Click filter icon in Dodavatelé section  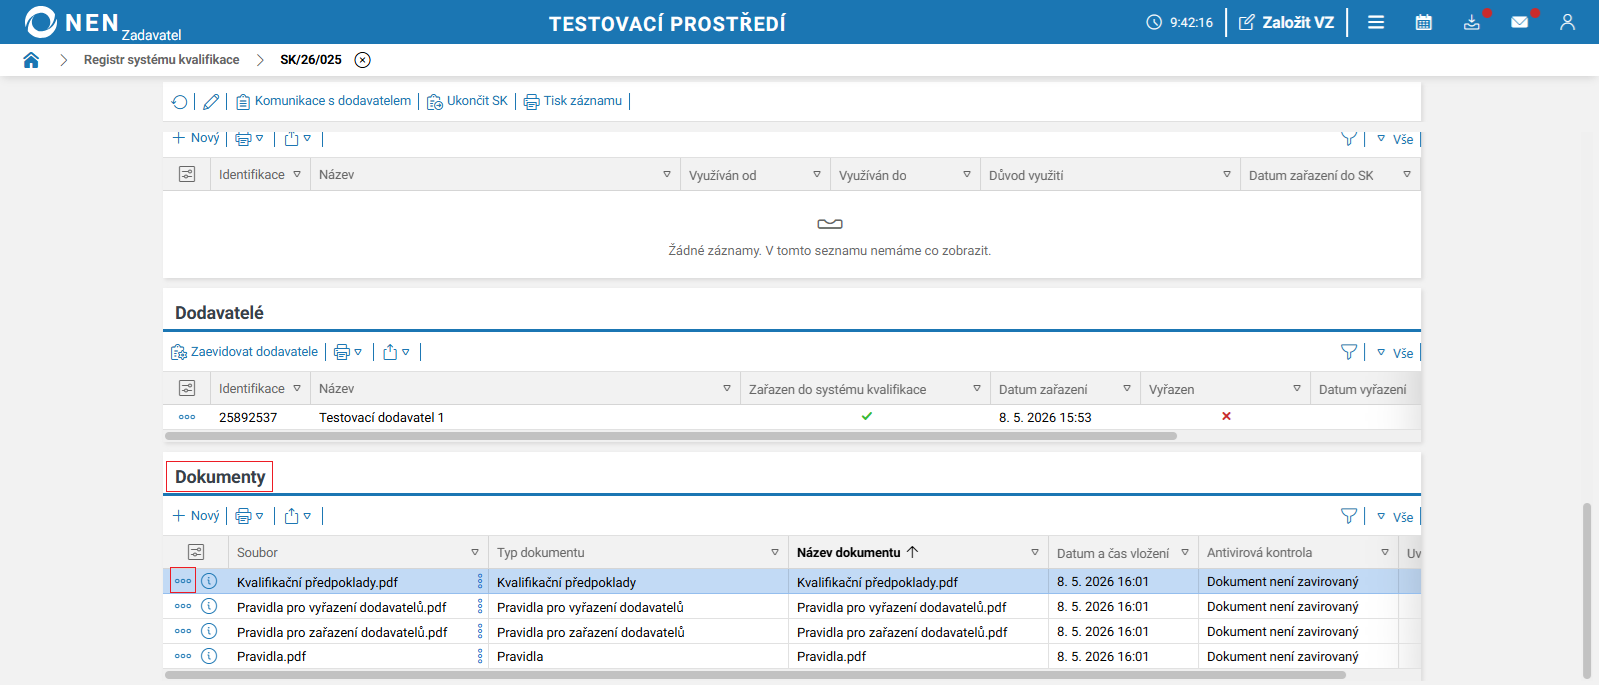click(1349, 352)
